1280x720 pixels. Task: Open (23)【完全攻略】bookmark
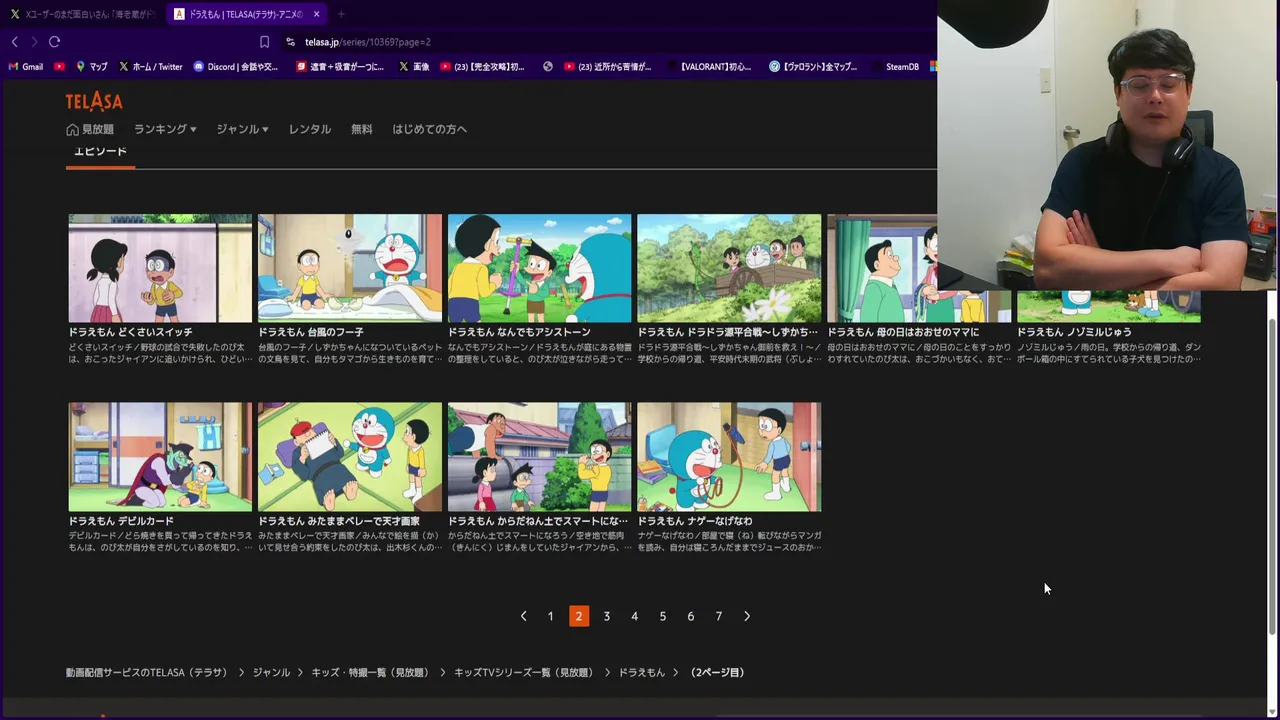pyautogui.click(x=482, y=67)
